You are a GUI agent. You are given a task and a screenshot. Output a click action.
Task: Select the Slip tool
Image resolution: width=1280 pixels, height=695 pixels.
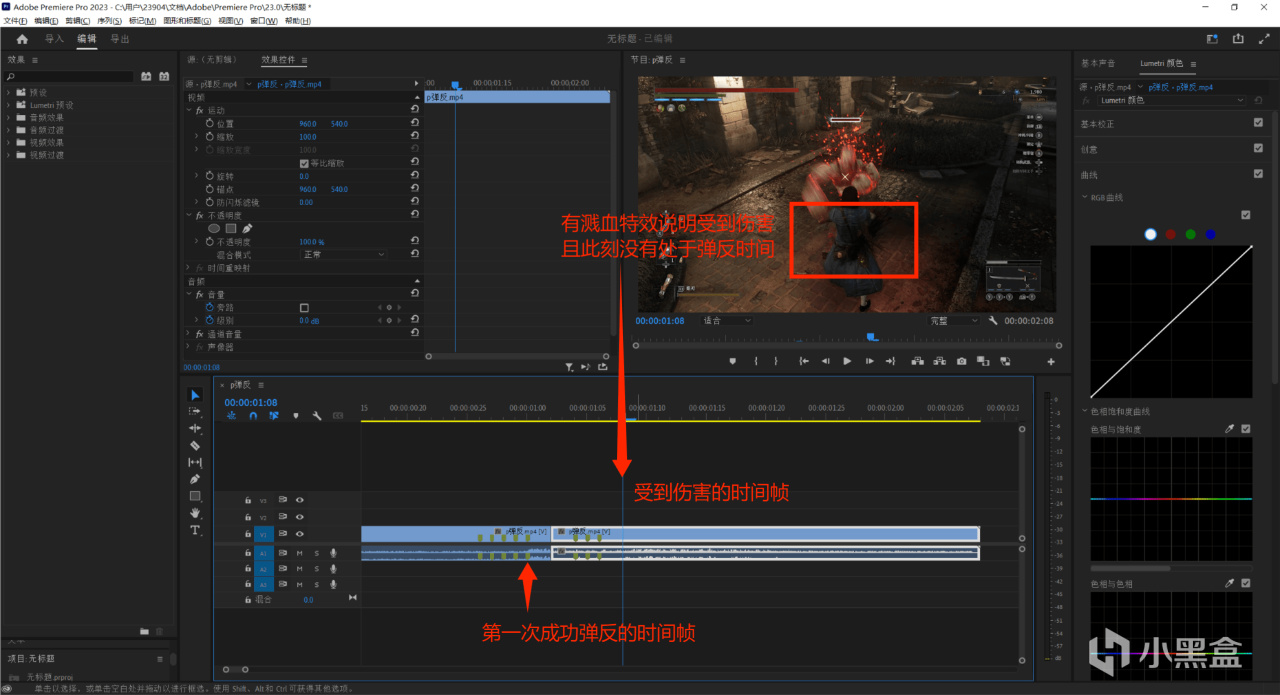point(195,462)
